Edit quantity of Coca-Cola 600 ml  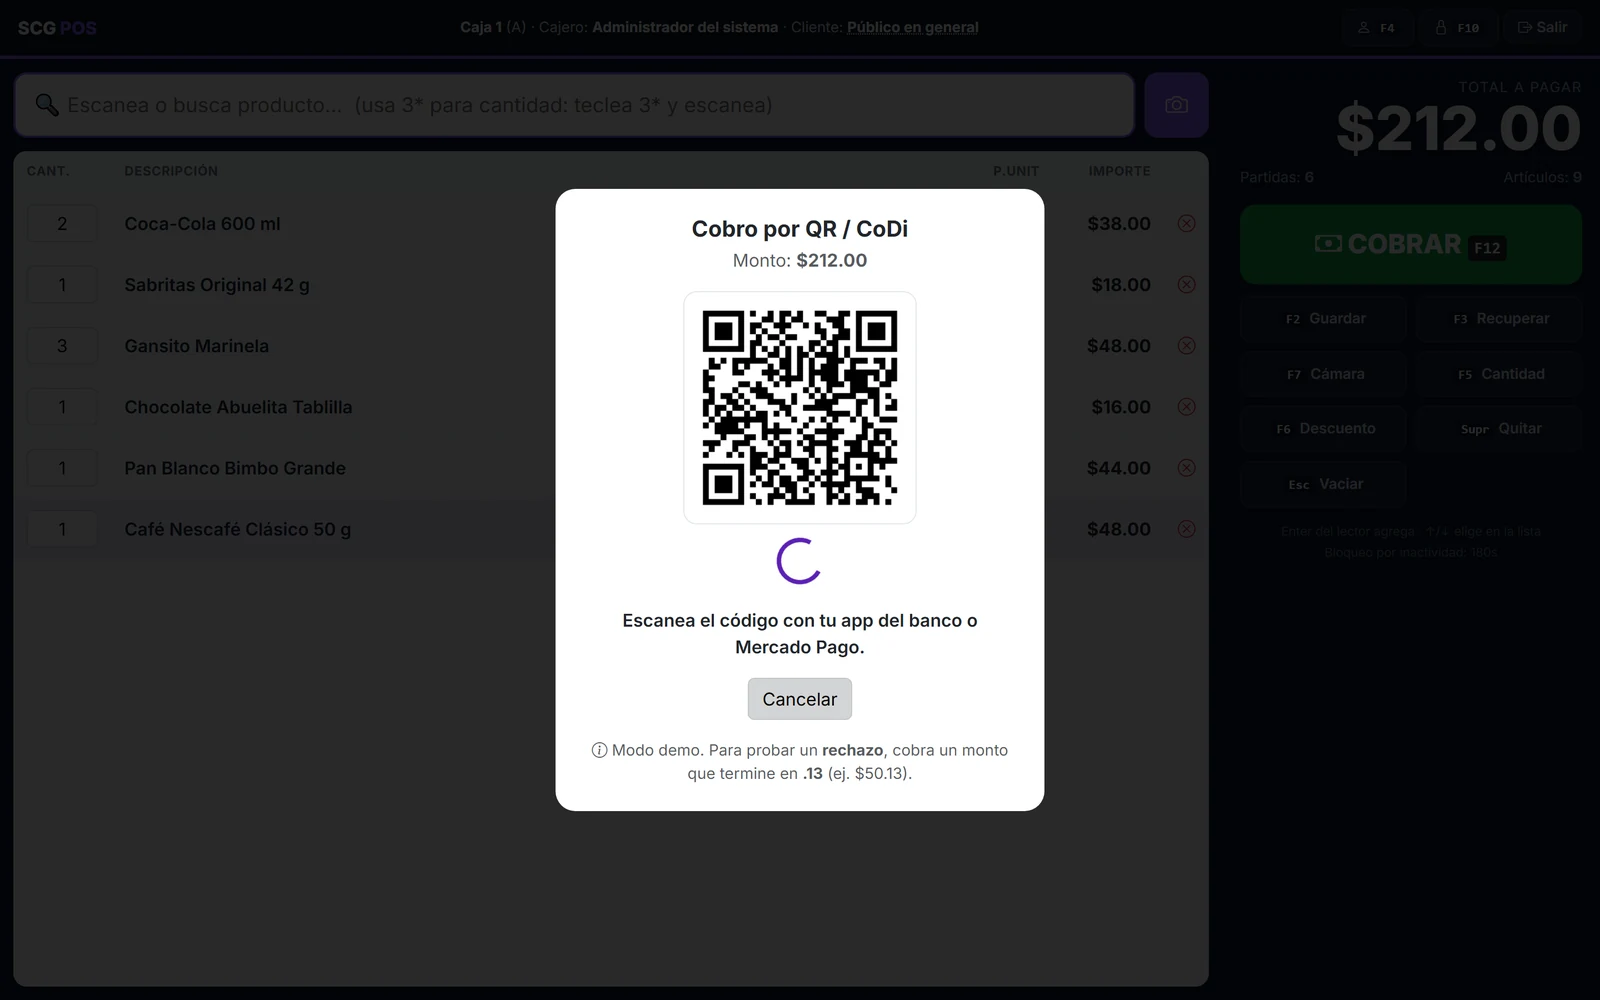[62, 224]
